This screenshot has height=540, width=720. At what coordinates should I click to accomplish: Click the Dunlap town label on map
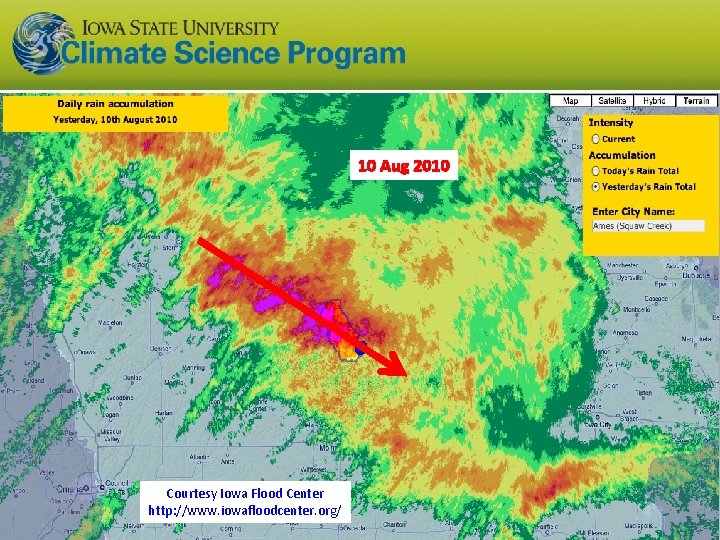[132, 377]
